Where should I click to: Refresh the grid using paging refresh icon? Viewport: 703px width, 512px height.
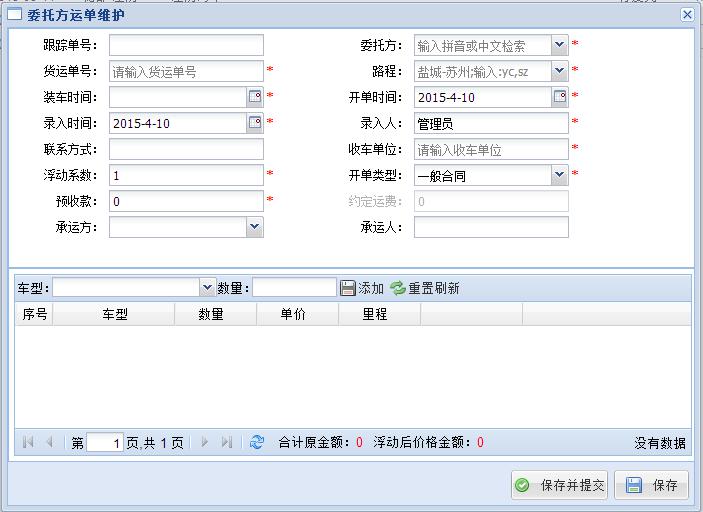click(257, 442)
